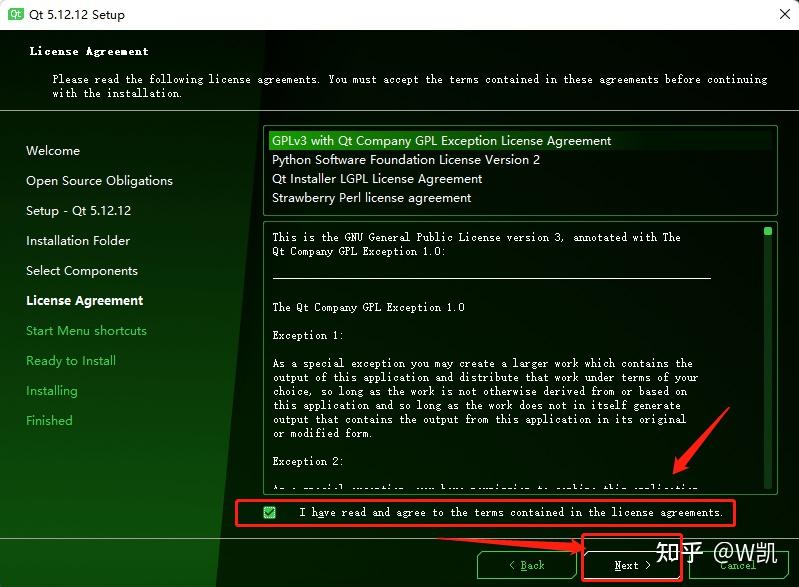The width and height of the screenshot is (799, 587).
Task: Select Python Software Foundation License Version 2
Action: (x=521, y=159)
